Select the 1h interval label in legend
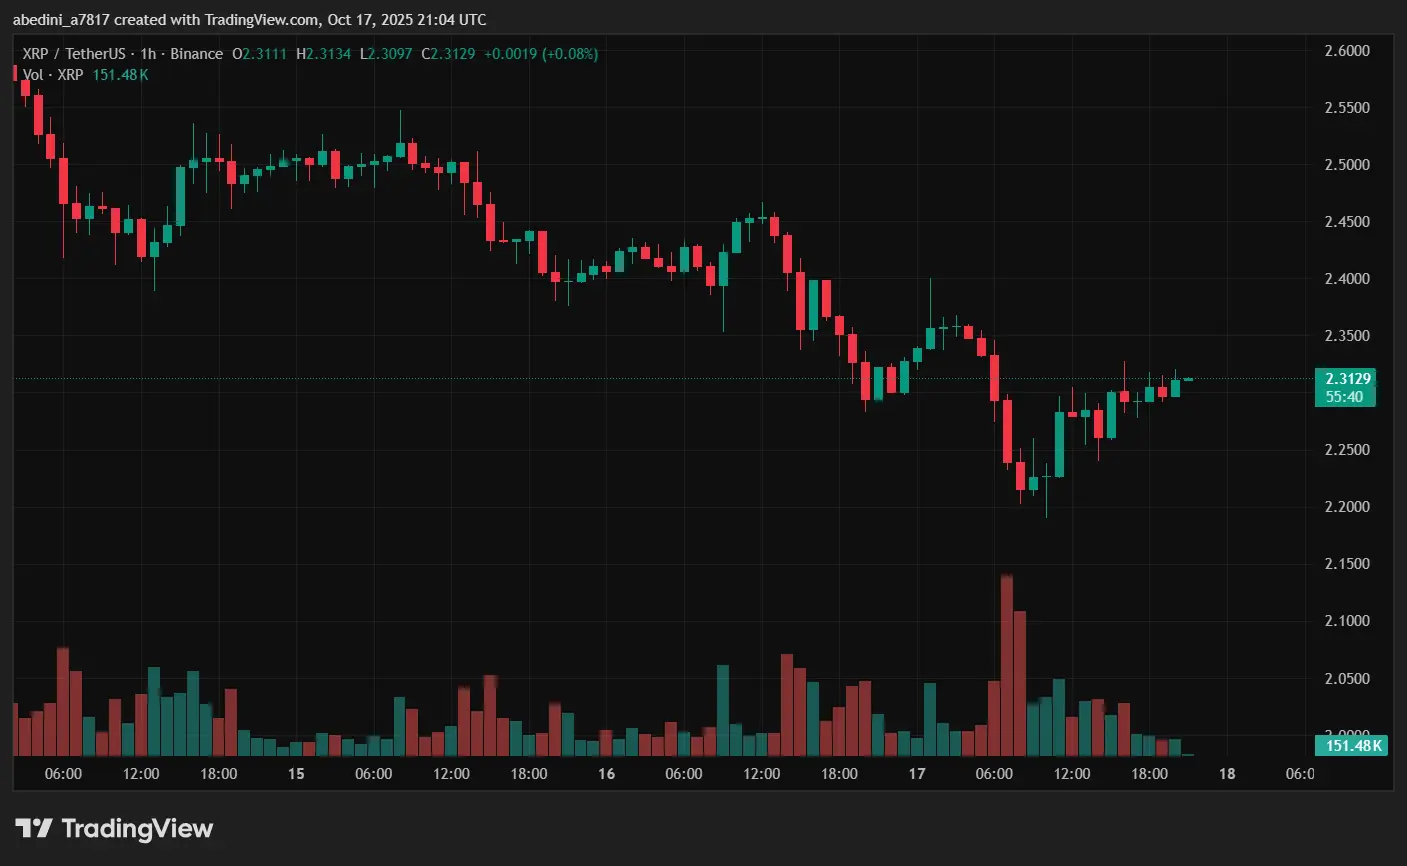The width and height of the screenshot is (1407, 866). tap(148, 54)
